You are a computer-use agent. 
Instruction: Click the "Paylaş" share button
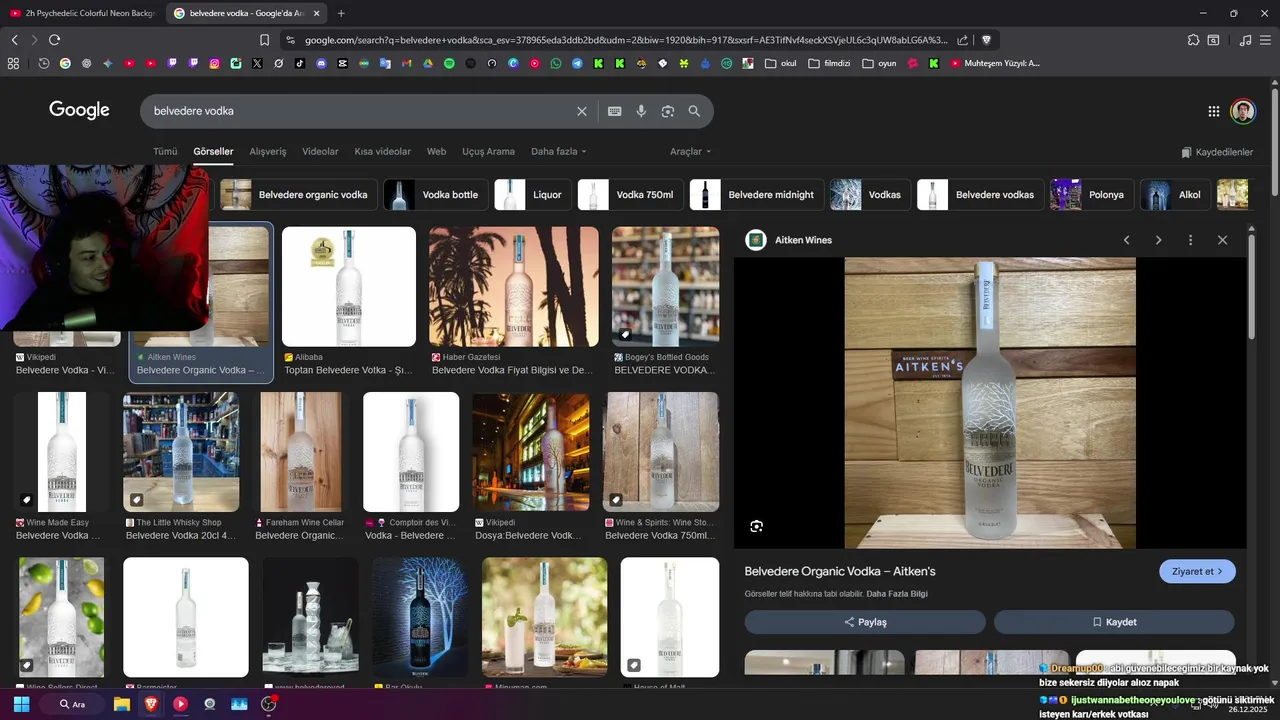(865, 622)
